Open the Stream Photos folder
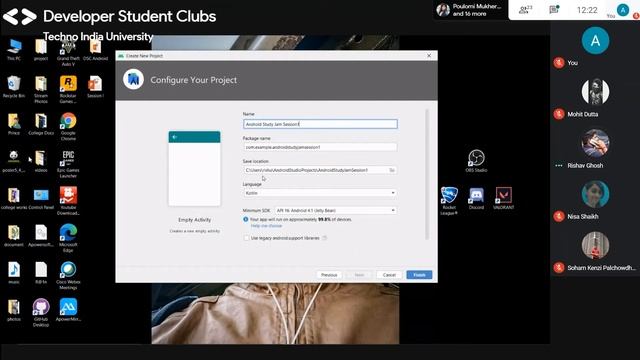Viewport: 640px width, 360px height. (41, 90)
